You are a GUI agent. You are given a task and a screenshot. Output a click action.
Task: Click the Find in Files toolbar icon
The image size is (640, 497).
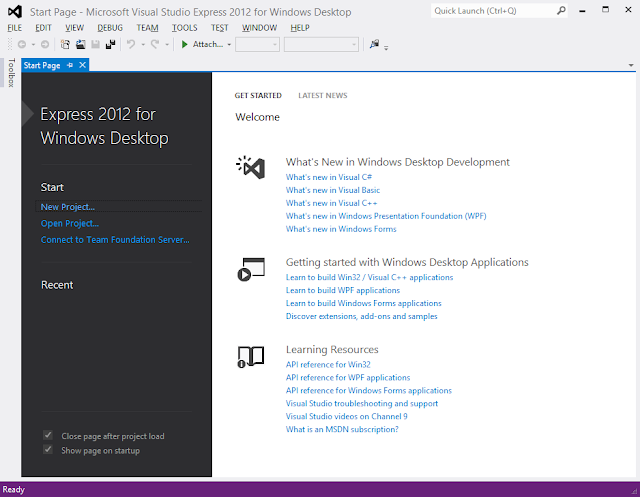pyautogui.click(x=374, y=44)
